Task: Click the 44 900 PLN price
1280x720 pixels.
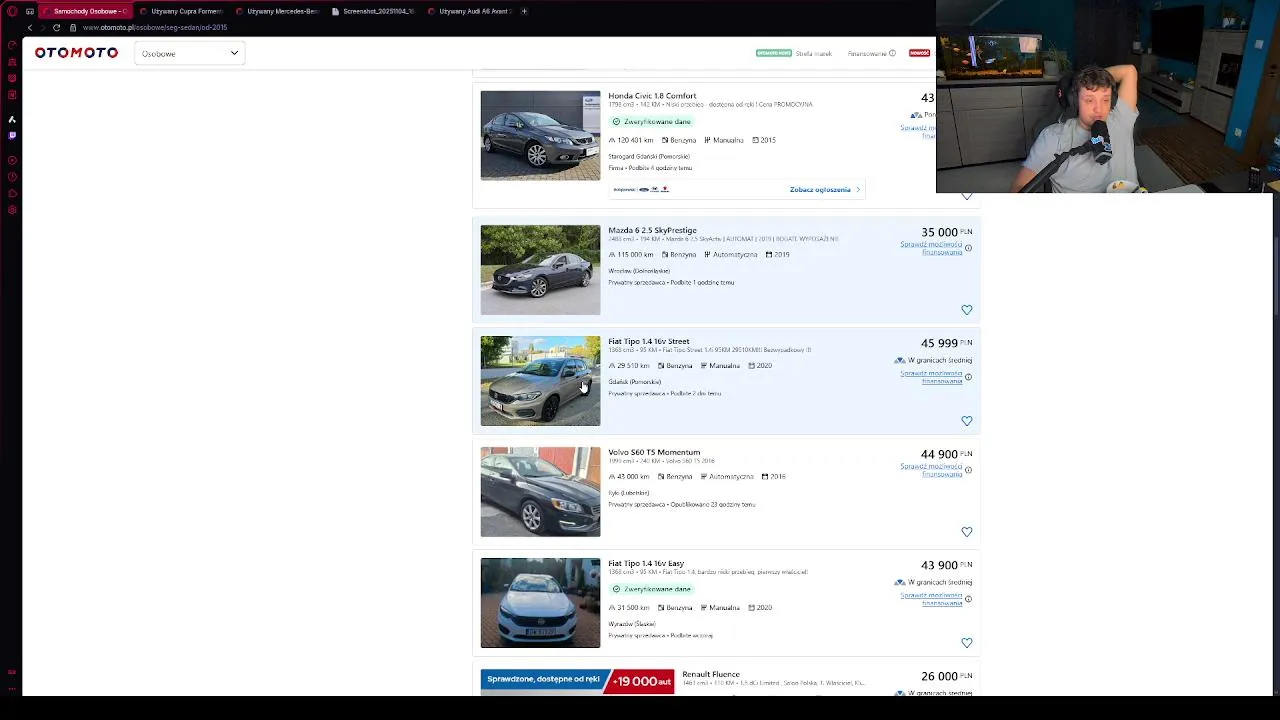Action: [x=946, y=454]
